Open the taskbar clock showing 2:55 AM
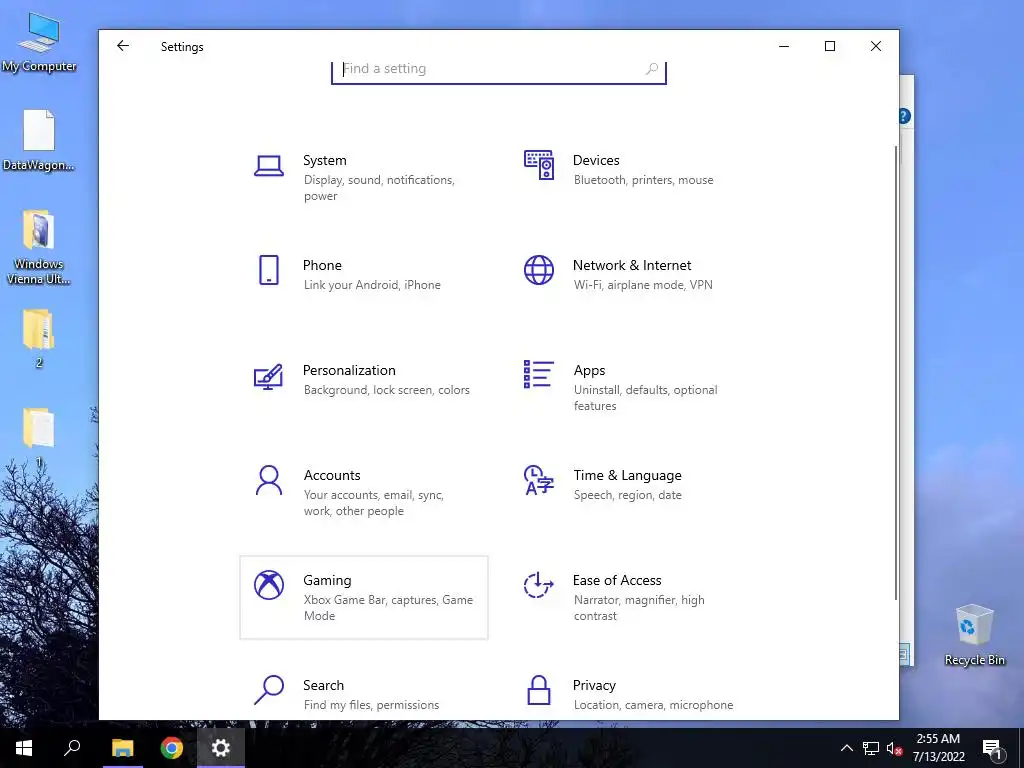Screen dimensions: 1024x768 pyautogui.click(x=938, y=748)
